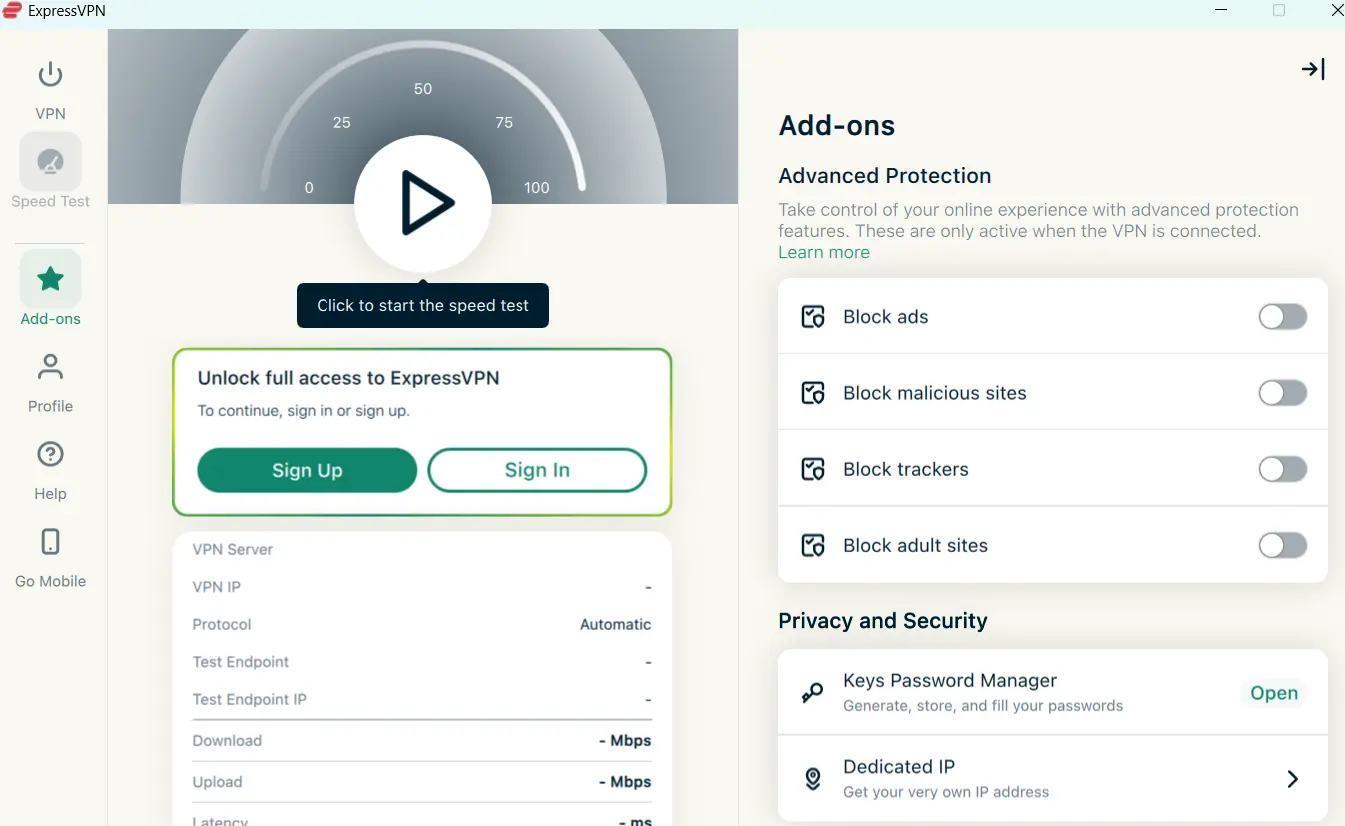
Task: Select the Add-ons star icon
Action: [x=50, y=279]
